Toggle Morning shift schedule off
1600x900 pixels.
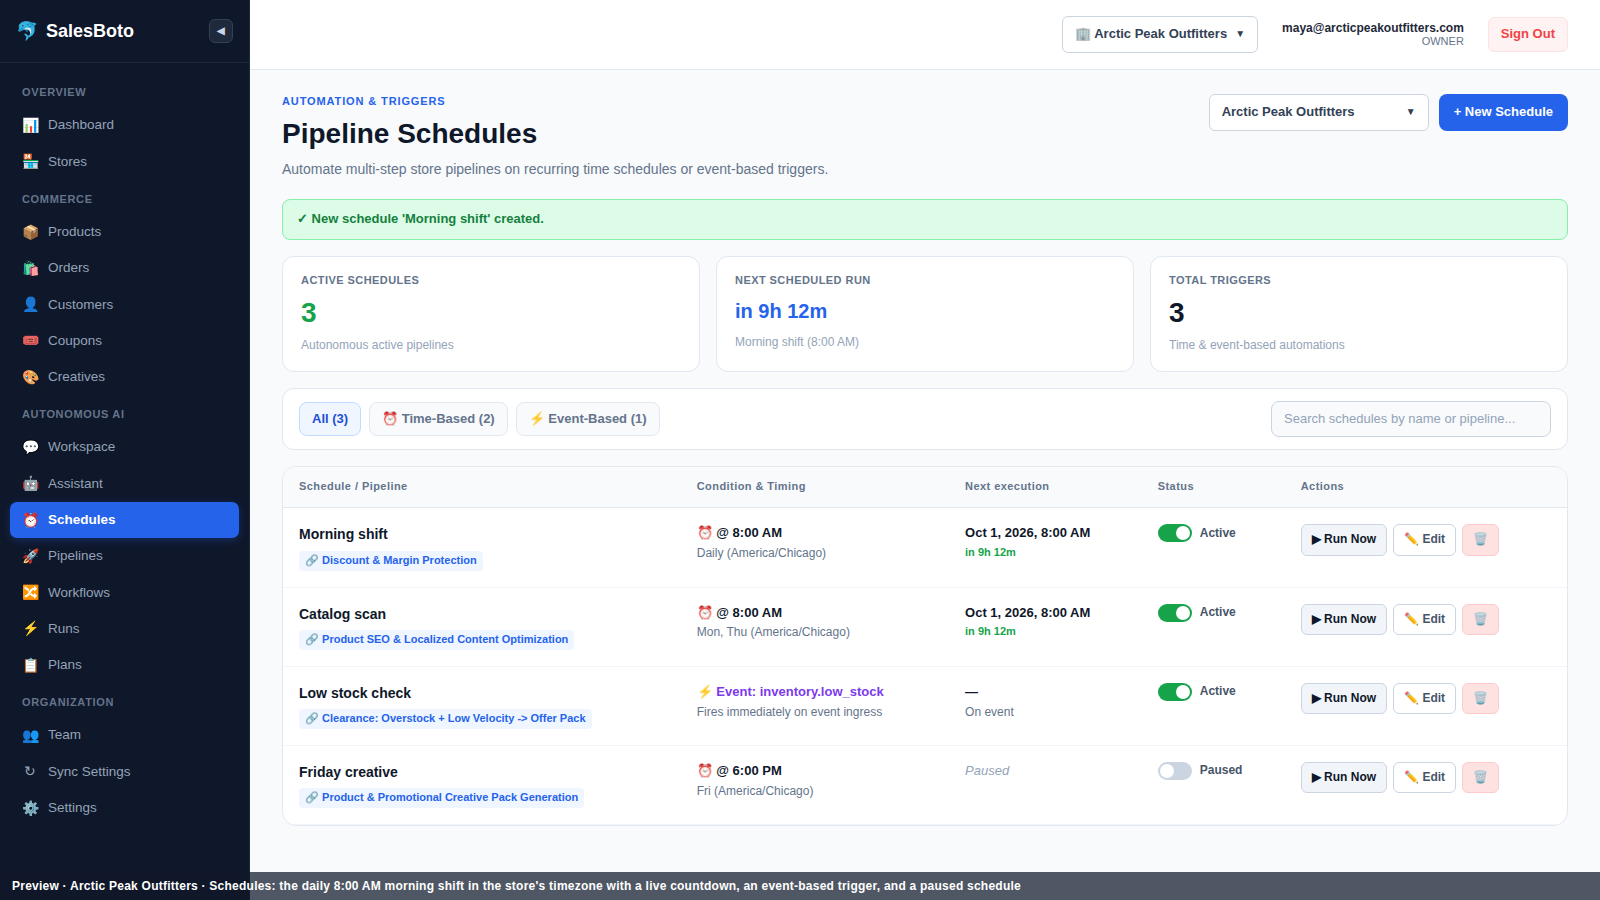[1175, 533]
